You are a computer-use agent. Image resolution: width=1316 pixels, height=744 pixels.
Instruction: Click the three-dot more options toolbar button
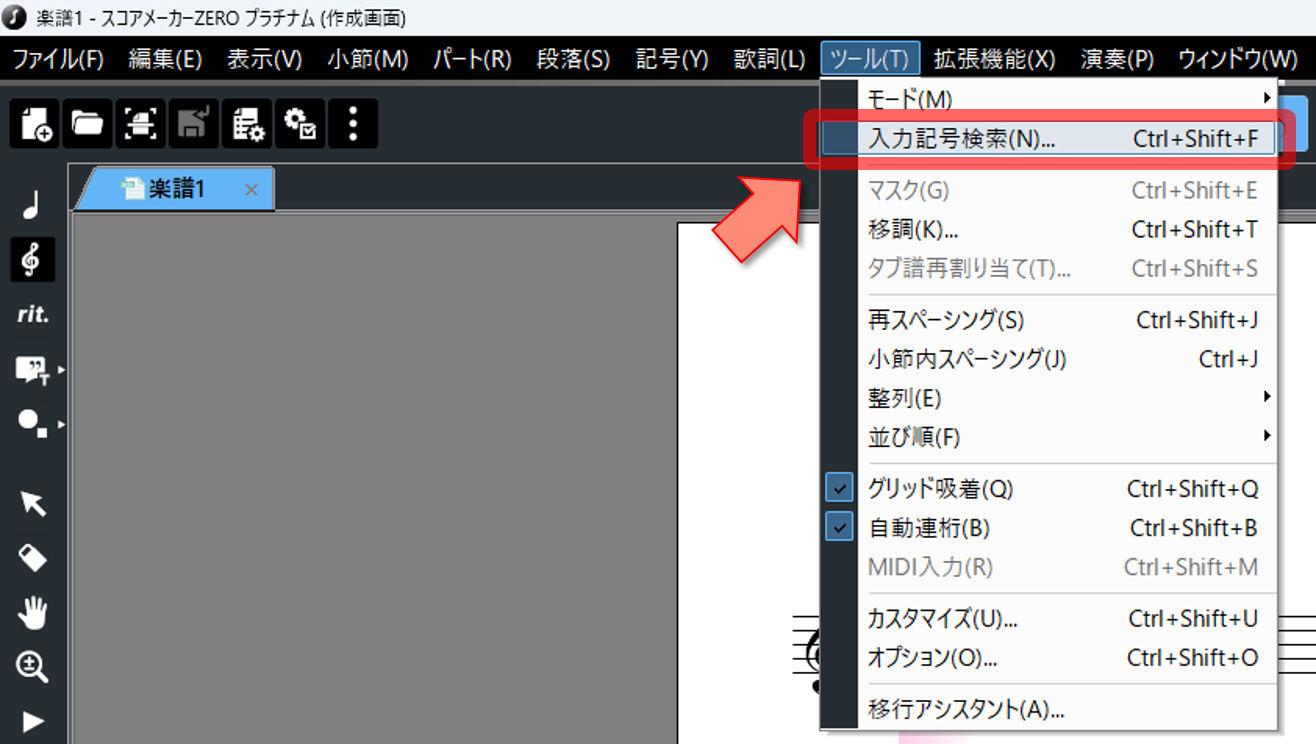pyautogui.click(x=352, y=124)
